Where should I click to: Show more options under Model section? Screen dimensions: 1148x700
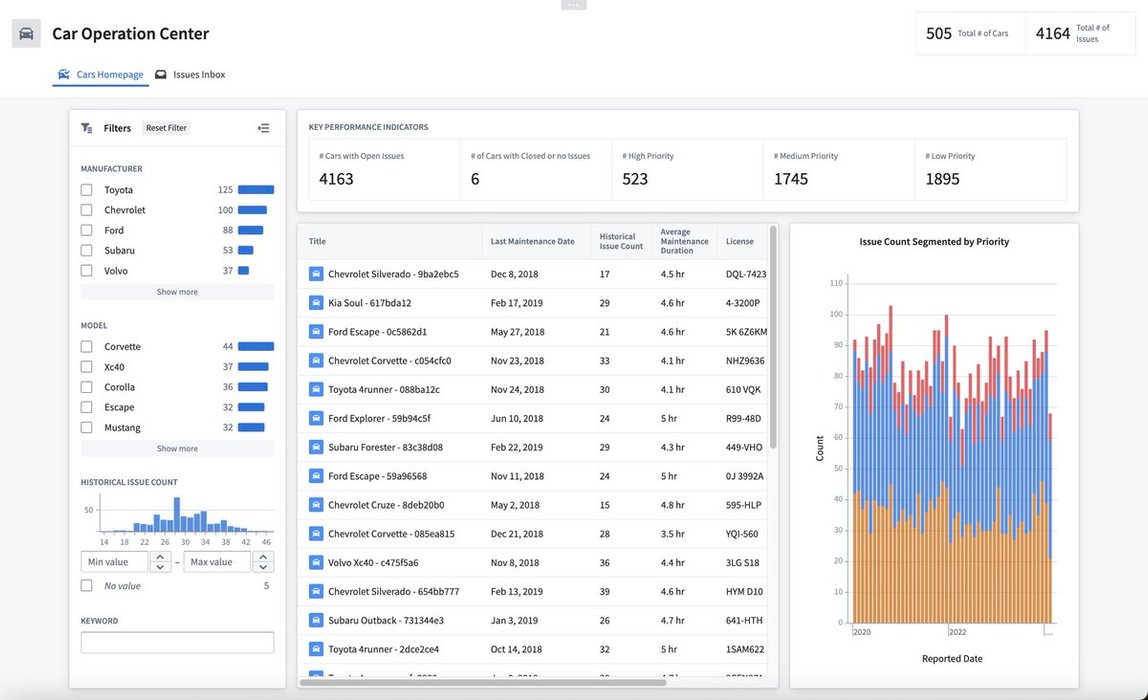177,449
